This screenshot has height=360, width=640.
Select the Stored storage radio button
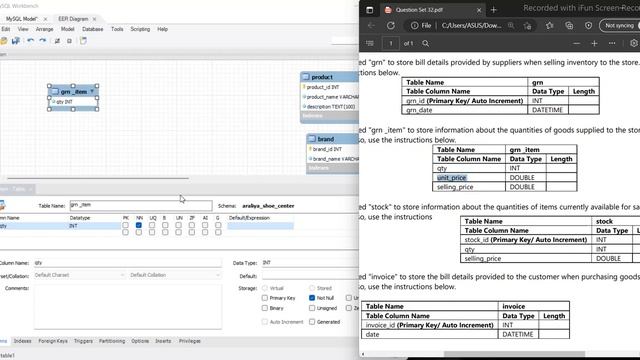point(312,288)
